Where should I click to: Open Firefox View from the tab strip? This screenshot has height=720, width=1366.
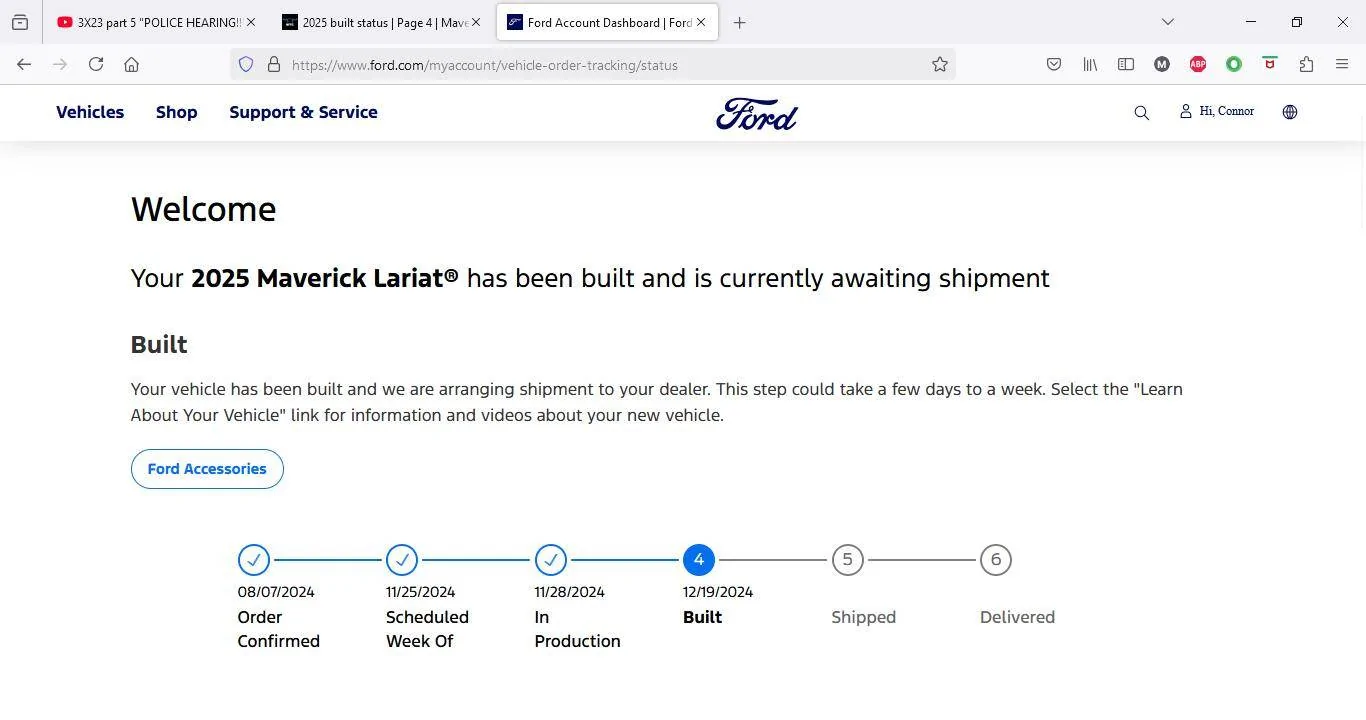point(20,22)
